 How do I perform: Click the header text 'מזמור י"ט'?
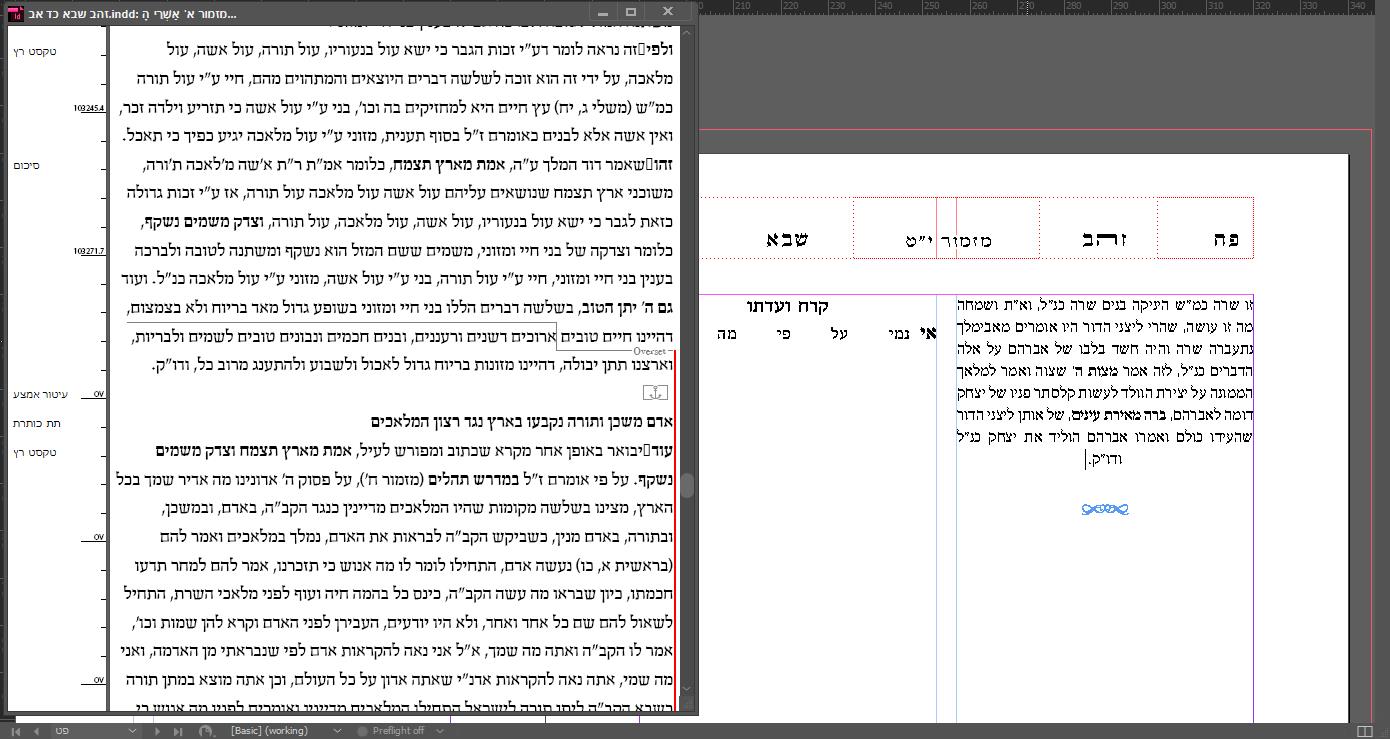[947, 240]
